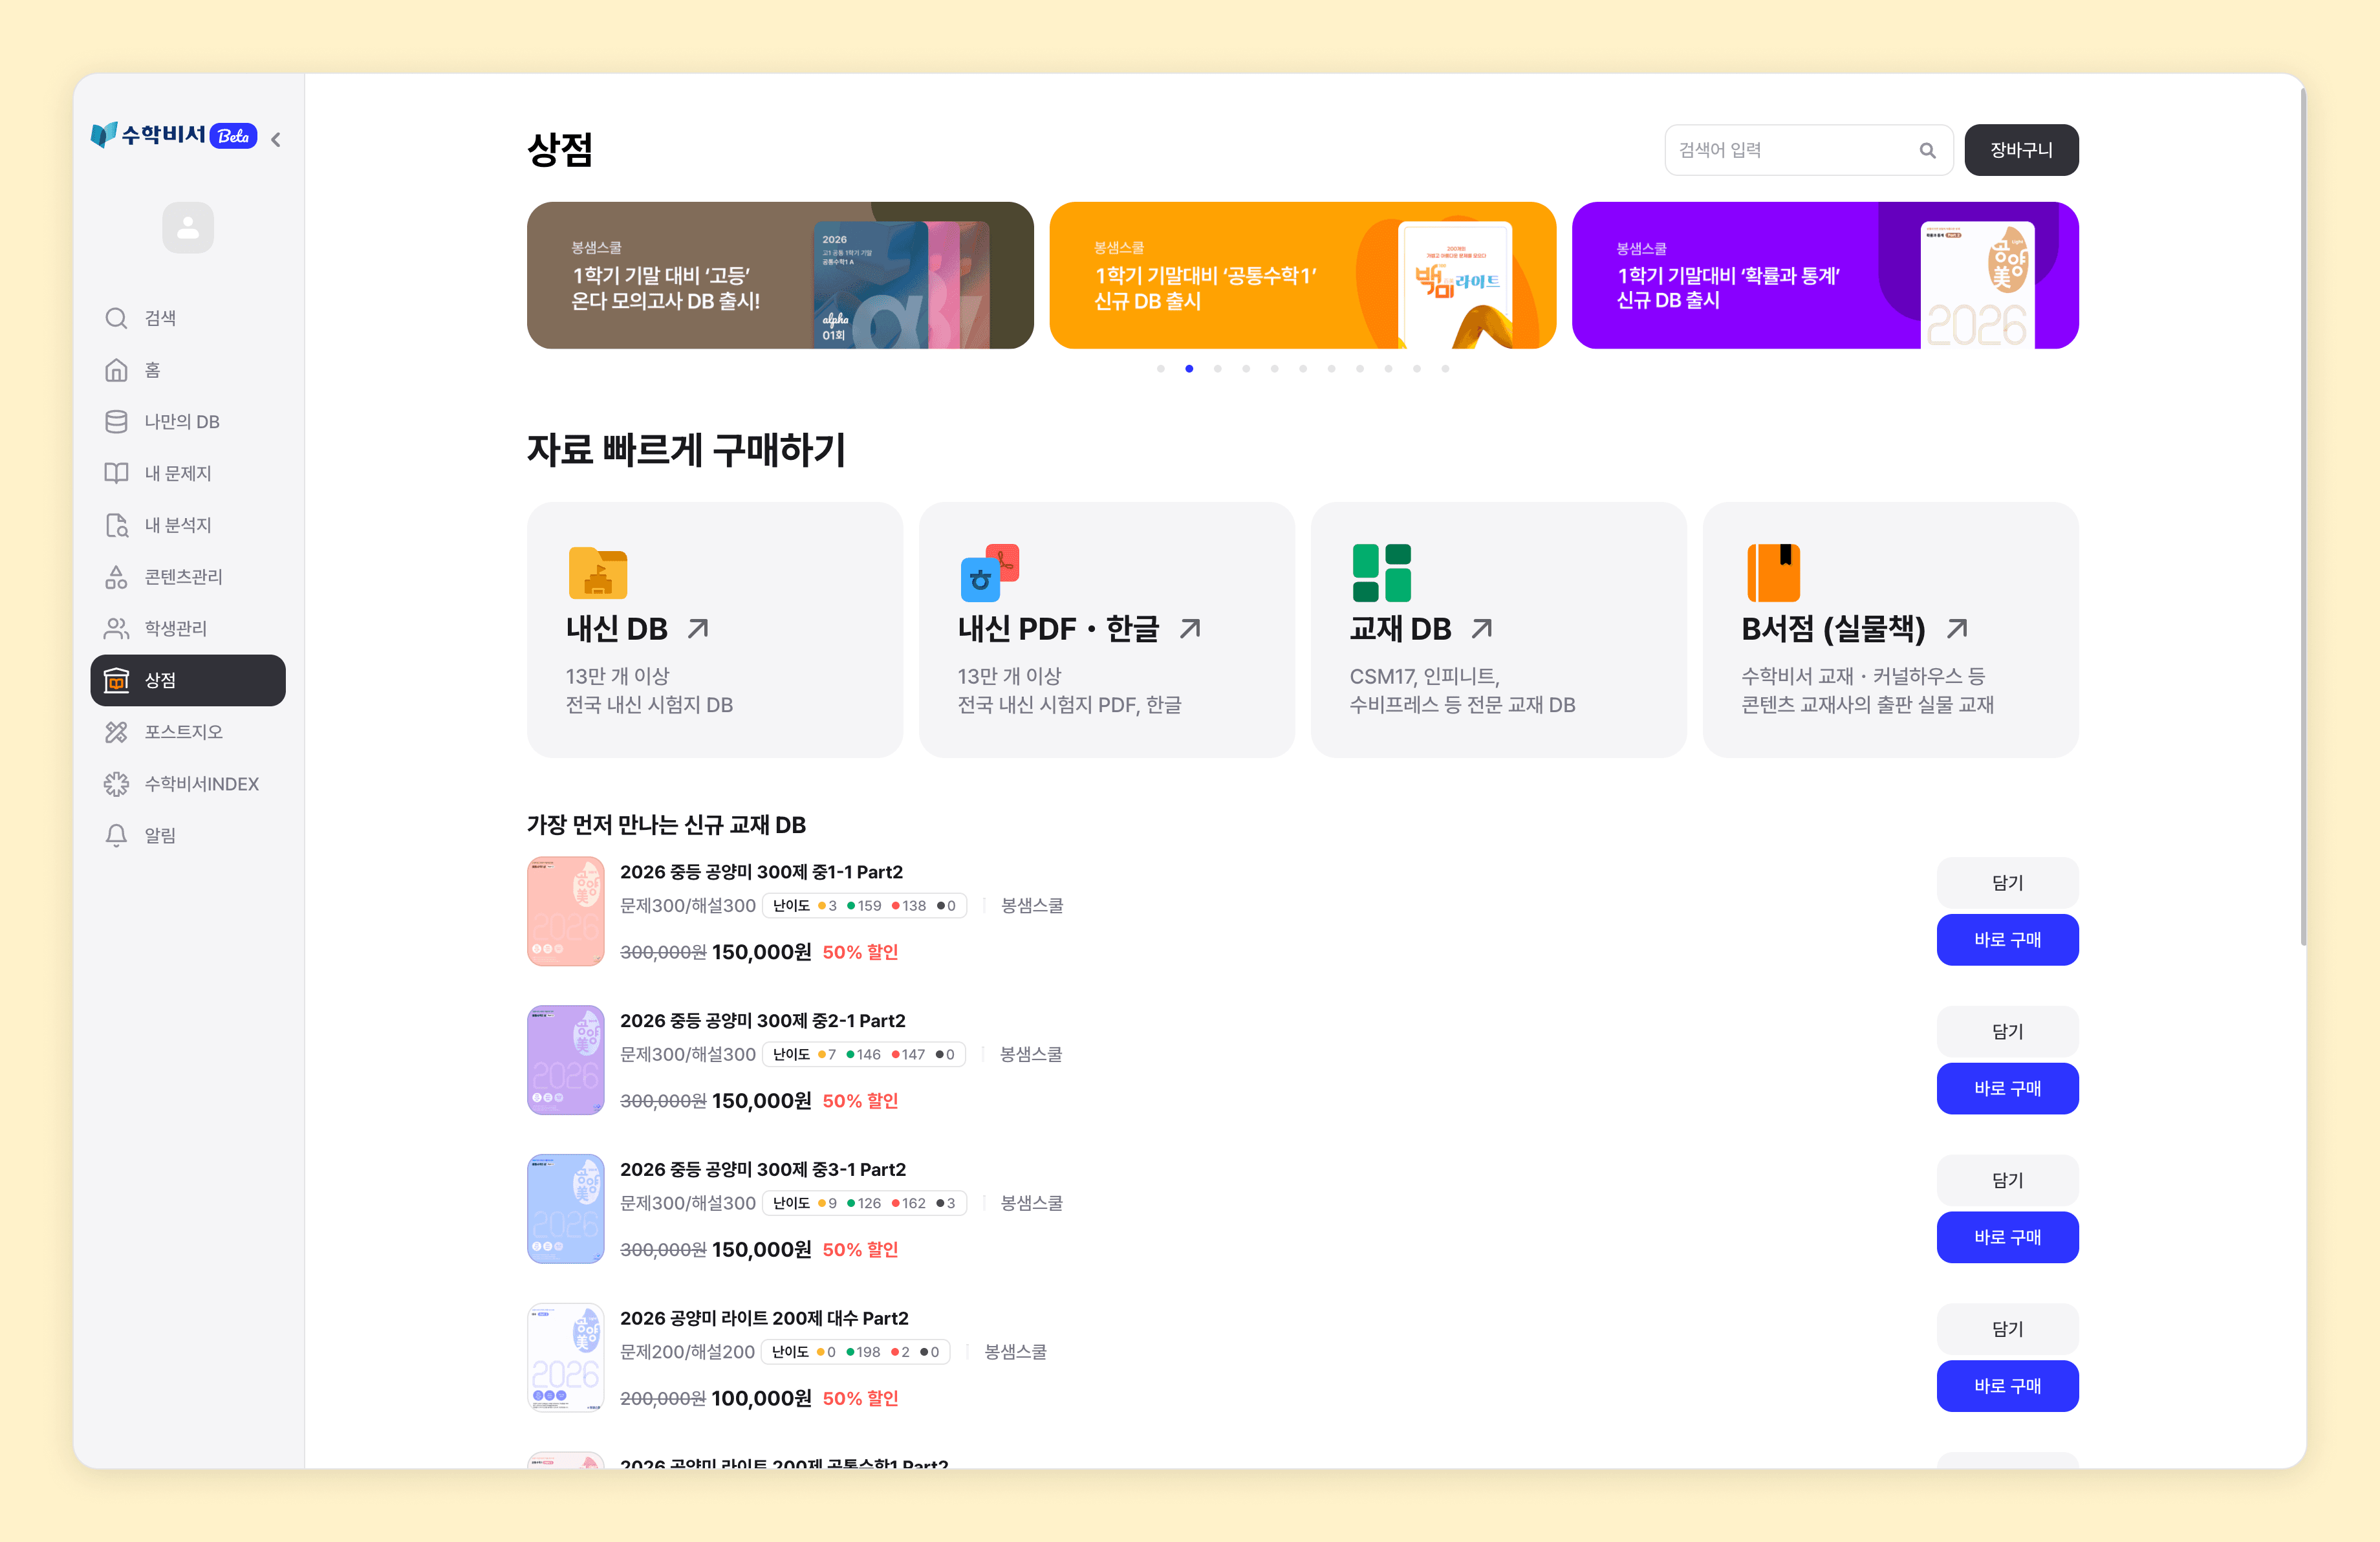This screenshot has width=2380, height=1542.
Task: Select the seventh carousel dot
Action: (x=1331, y=368)
